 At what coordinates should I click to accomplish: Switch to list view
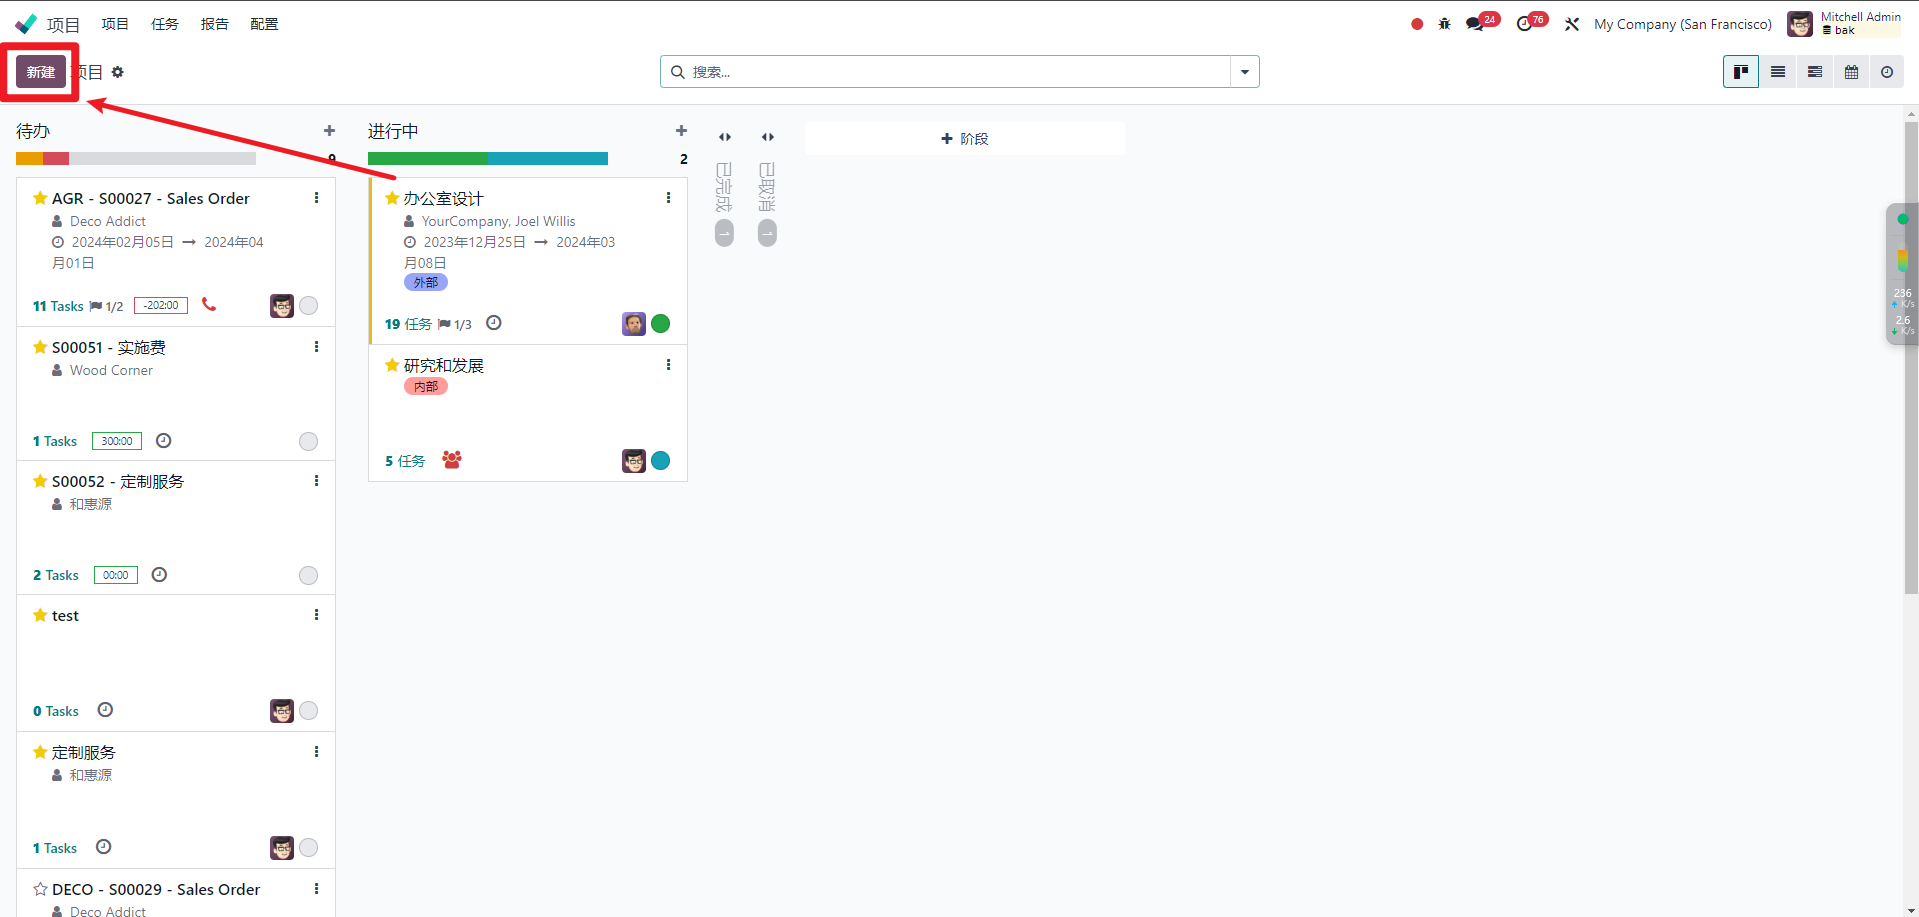pyautogui.click(x=1777, y=72)
